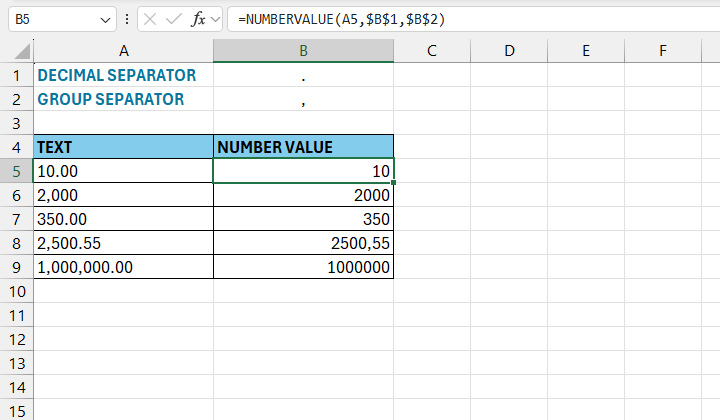Click the Cancel X icon in formula bar
This screenshot has height=420, width=720.
tap(150, 19)
